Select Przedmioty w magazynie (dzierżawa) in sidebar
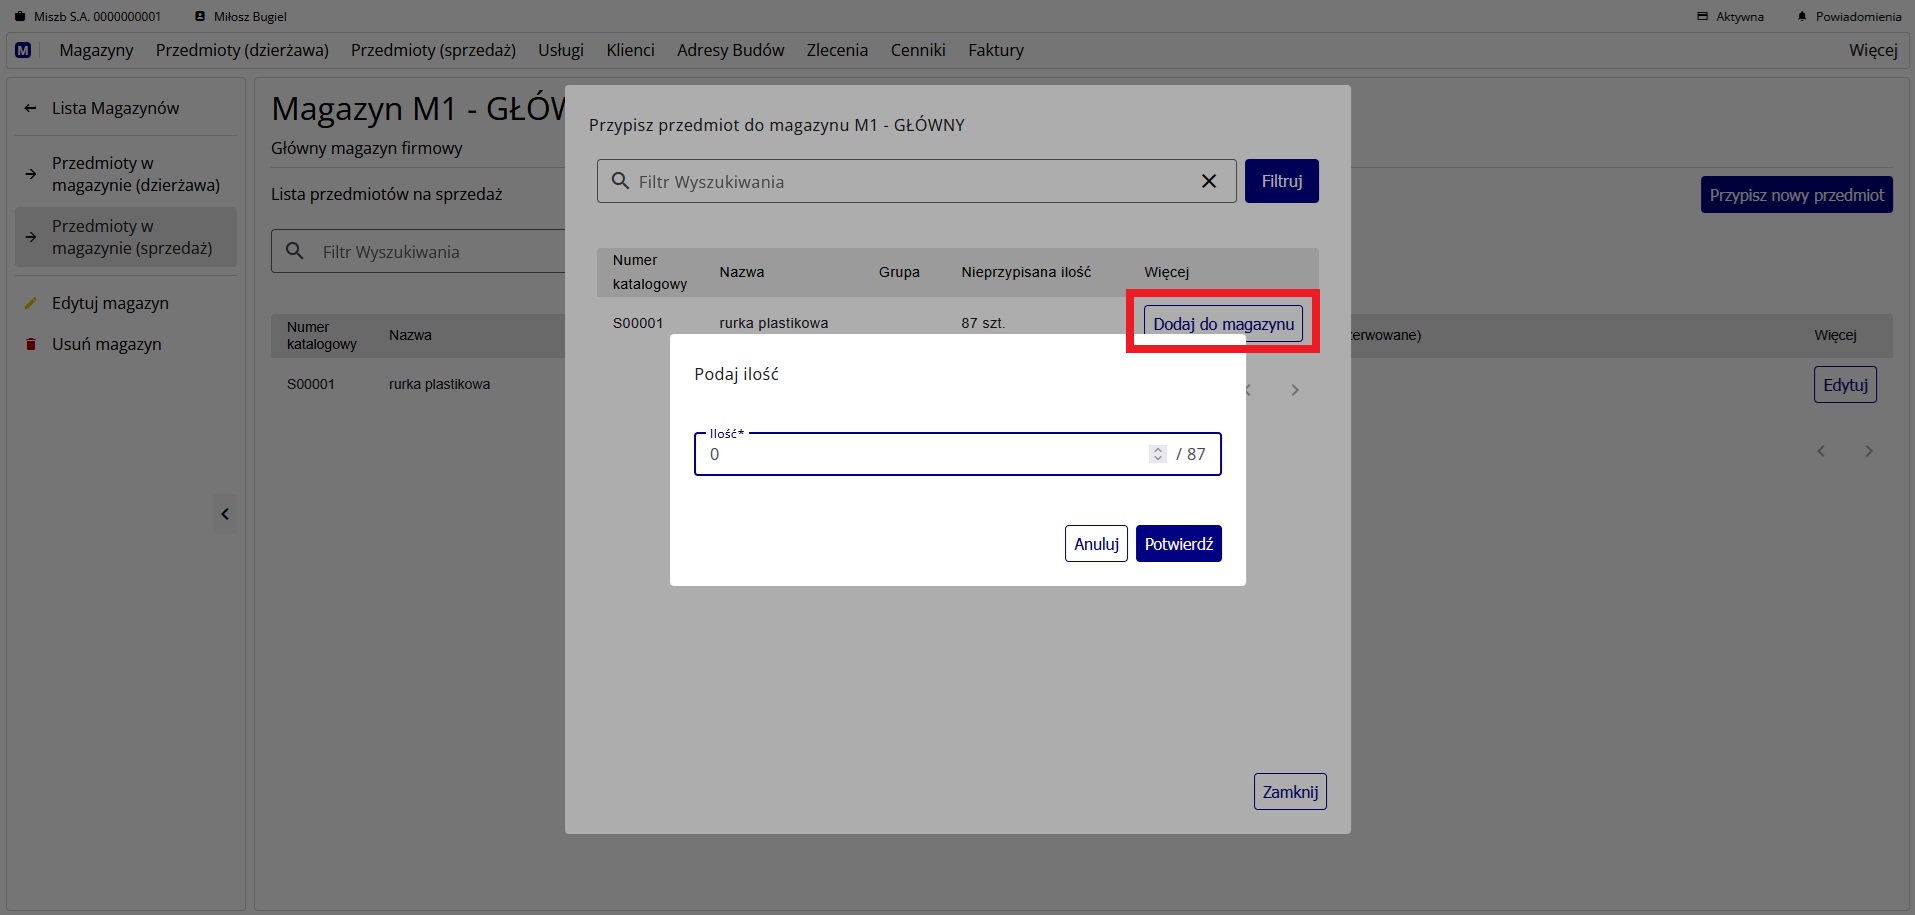The height and width of the screenshot is (915, 1915). pos(135,174)
